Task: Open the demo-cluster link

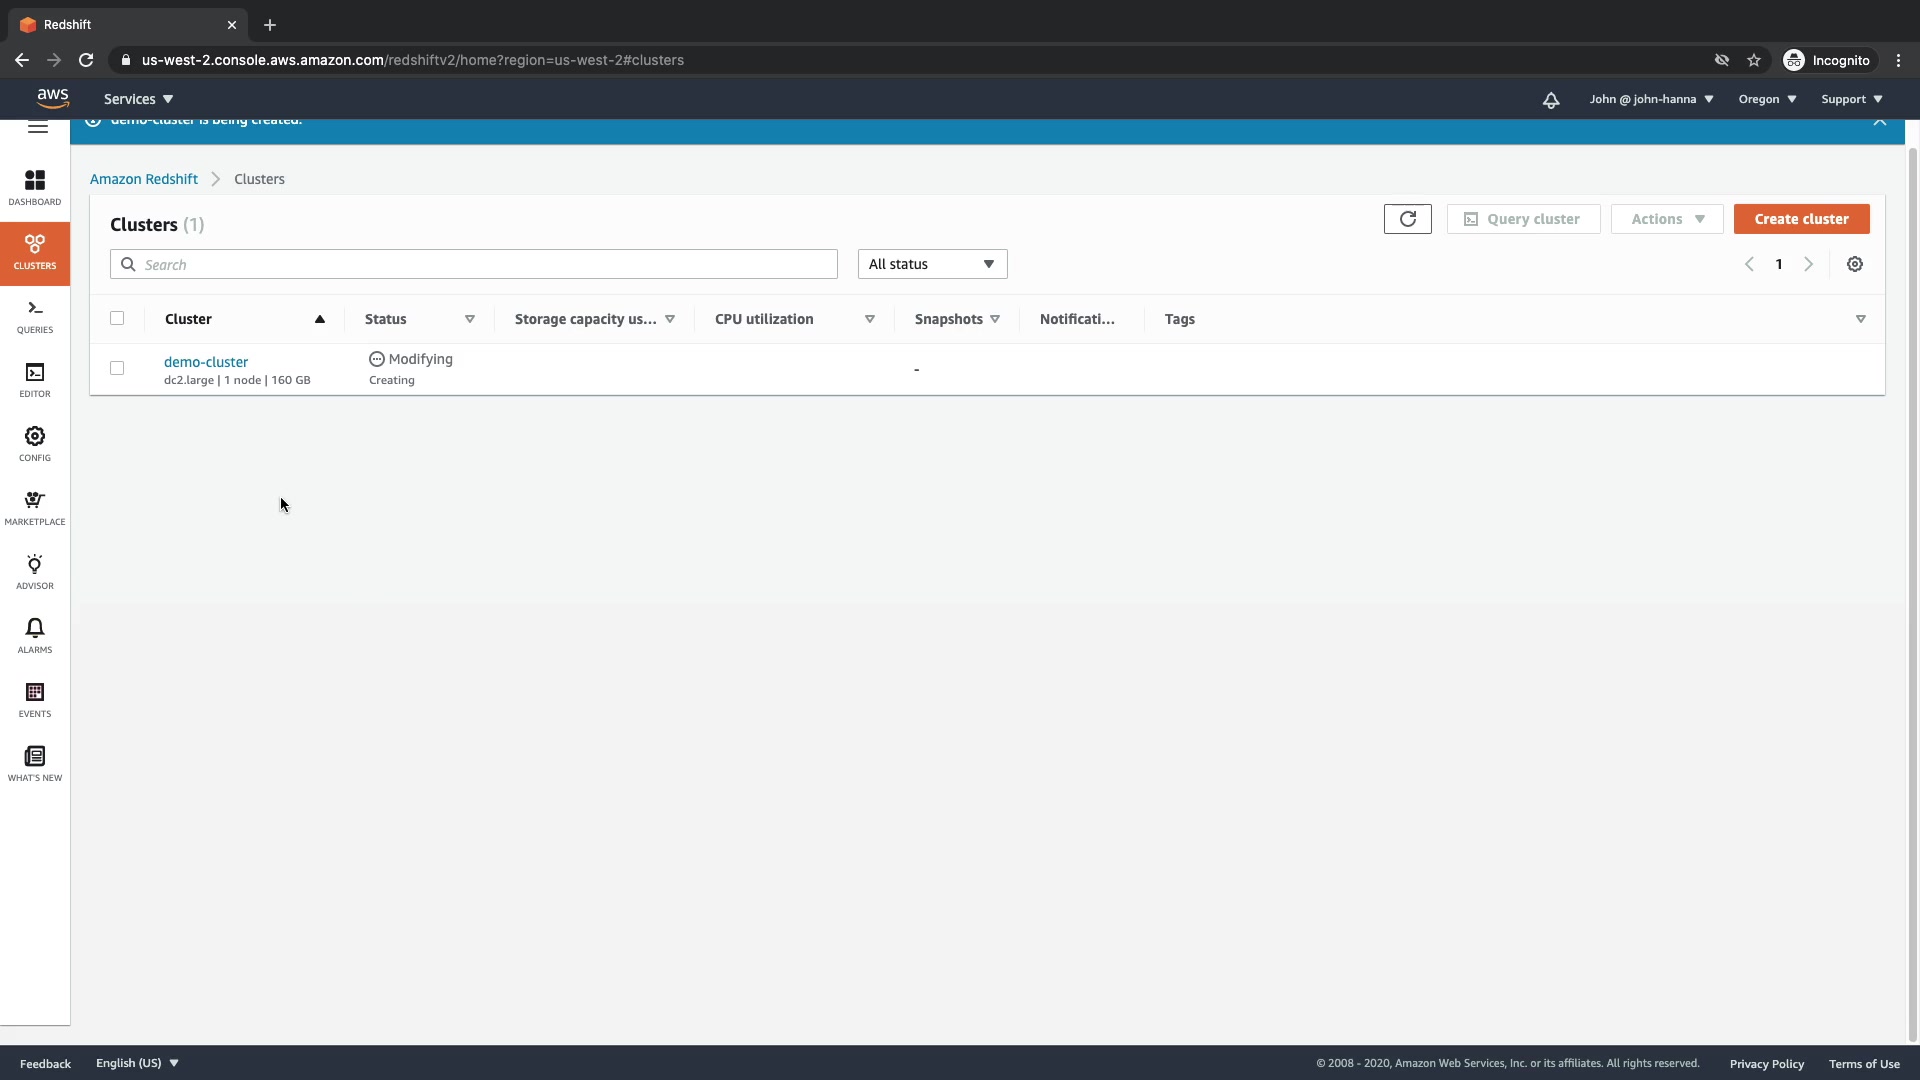Action: (x=206, y=362)
